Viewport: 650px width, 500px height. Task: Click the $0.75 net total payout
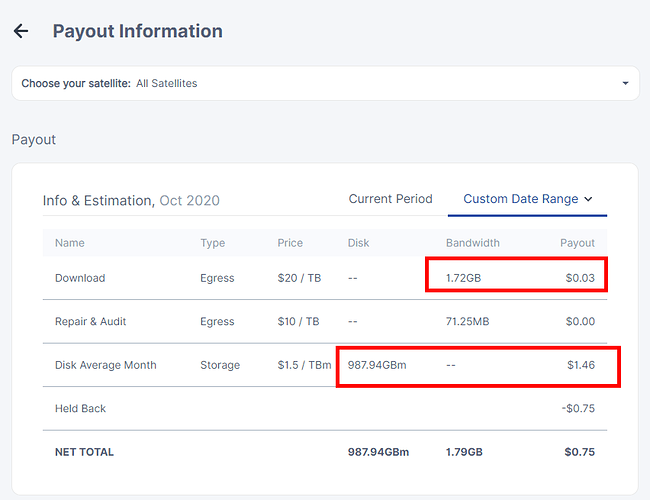coord(580,452)
